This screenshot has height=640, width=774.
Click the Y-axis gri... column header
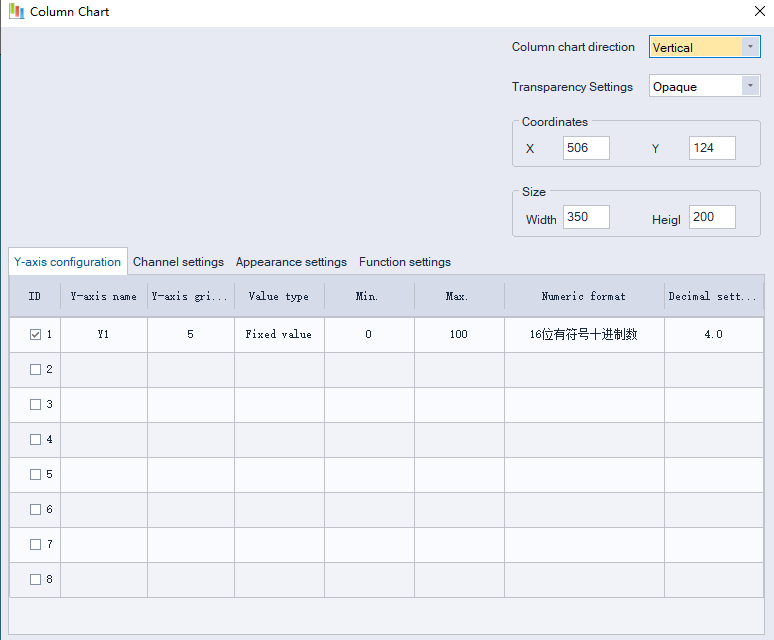(191, 296)
